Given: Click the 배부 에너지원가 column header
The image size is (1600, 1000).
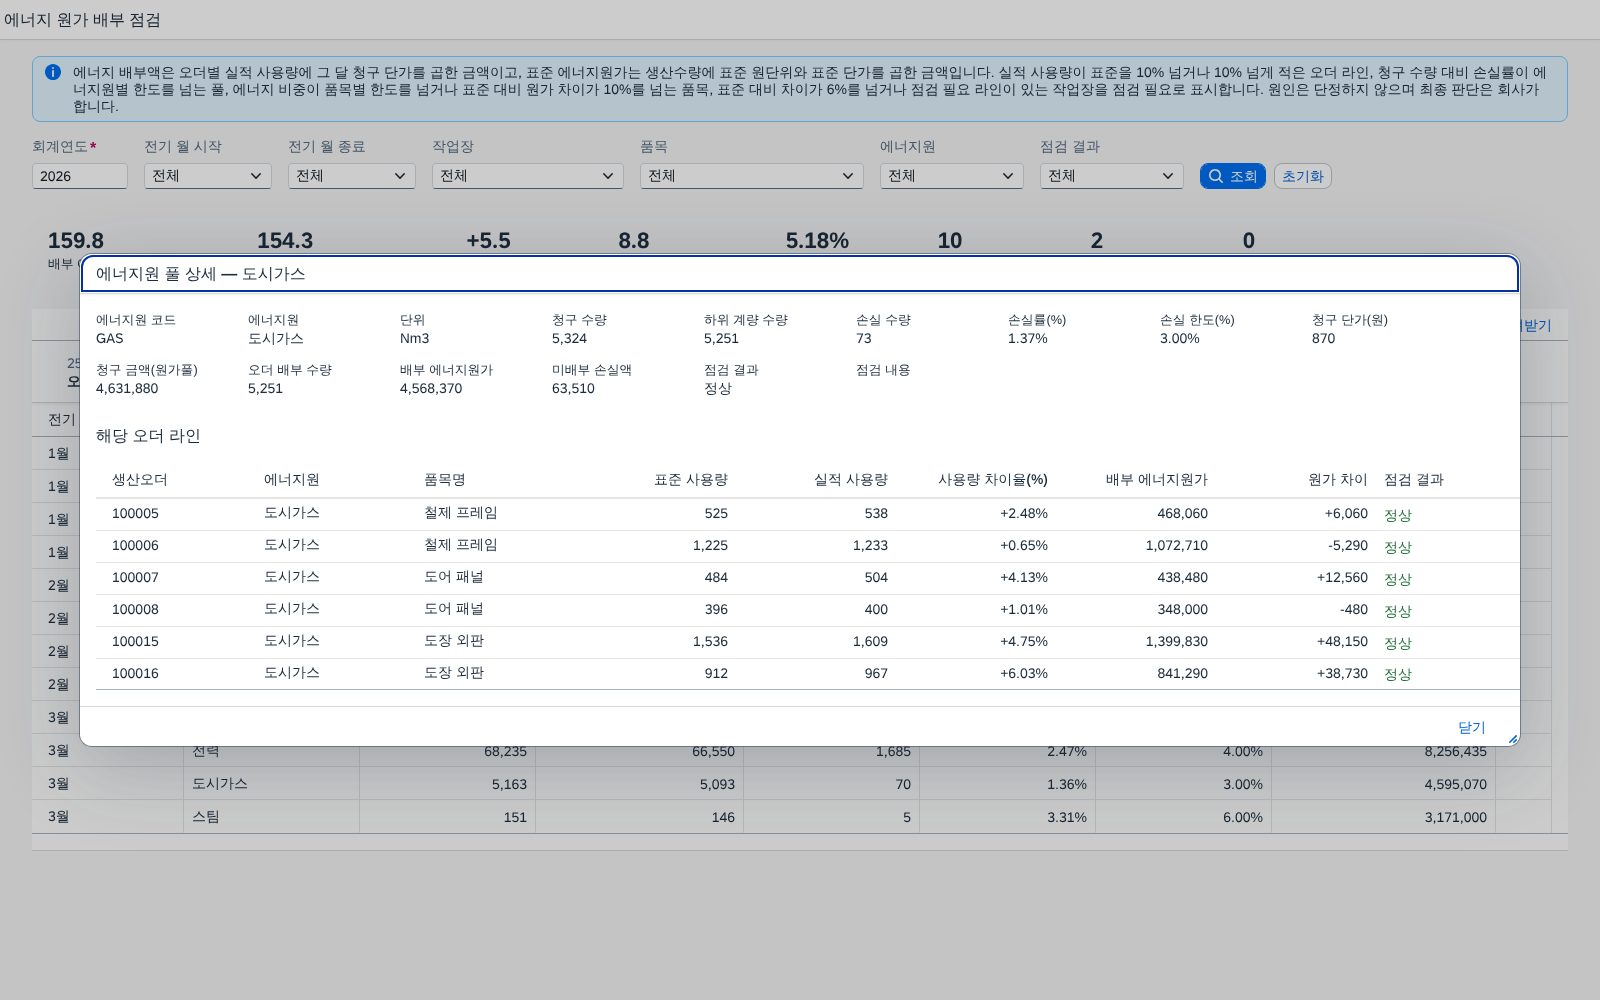Looking at the screenshot, I should (x=1157, y=480).
